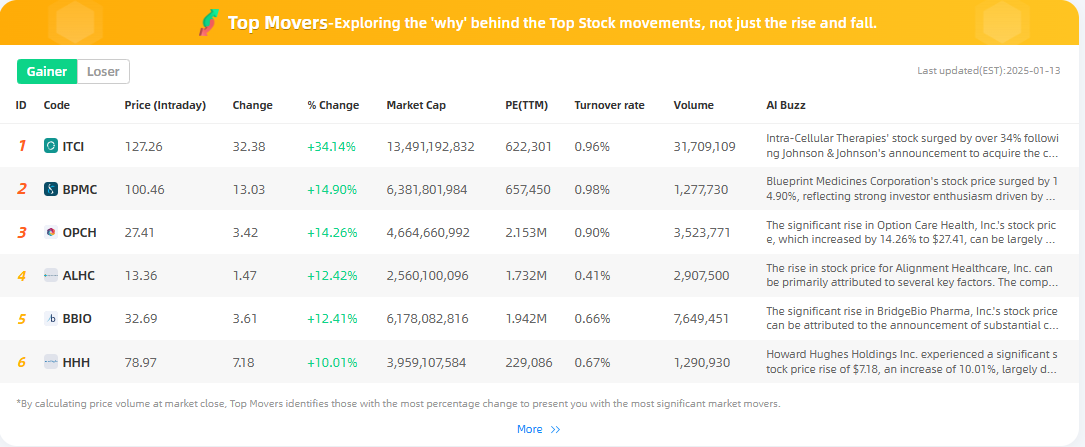Screen dimensions: 1085x447
Task: Click market cap 13,491,192,832
Action: click(430, 147)
